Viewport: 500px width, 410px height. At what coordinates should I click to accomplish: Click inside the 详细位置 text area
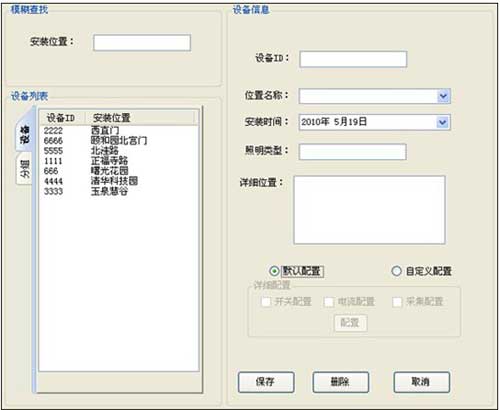[x=369, y=210]
